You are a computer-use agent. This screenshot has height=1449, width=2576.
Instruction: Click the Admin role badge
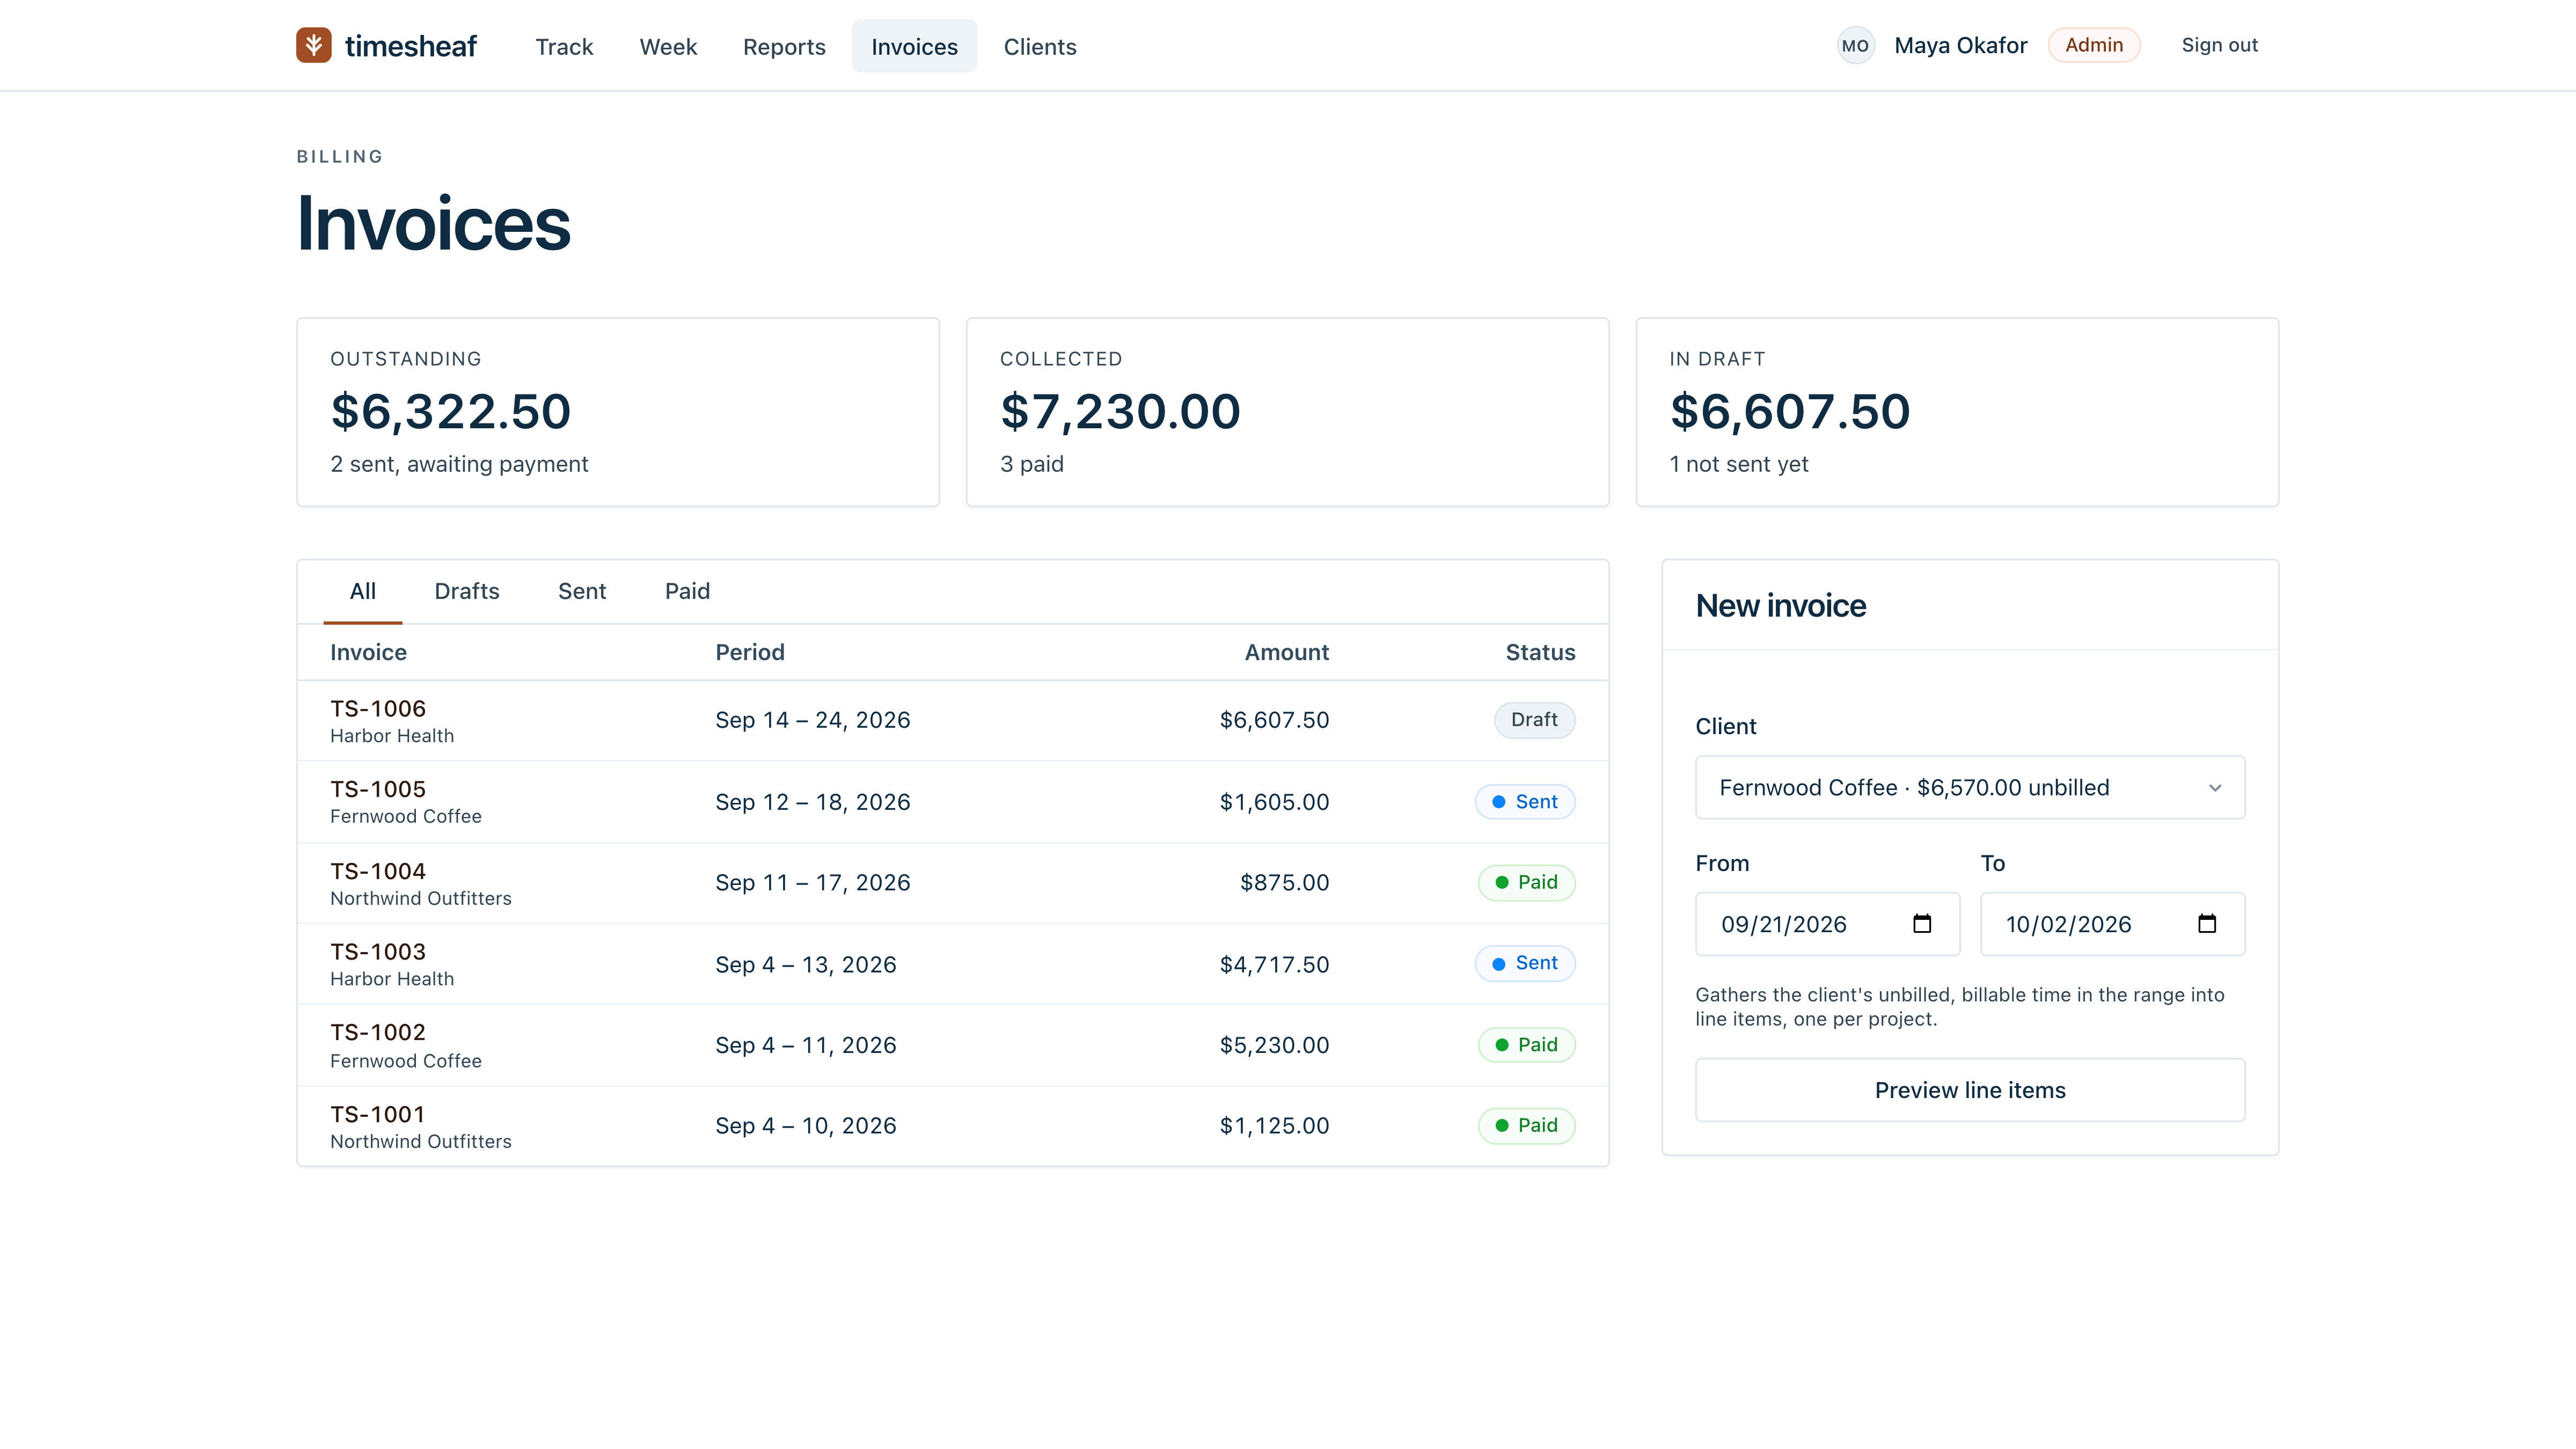(x=2094, y=45)
